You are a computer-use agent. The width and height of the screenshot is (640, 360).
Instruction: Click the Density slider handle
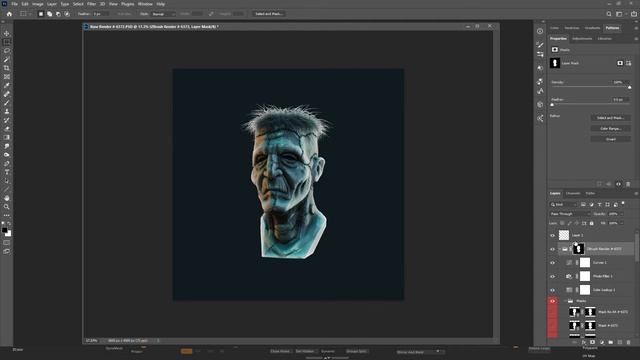click(x=629, y=87)
